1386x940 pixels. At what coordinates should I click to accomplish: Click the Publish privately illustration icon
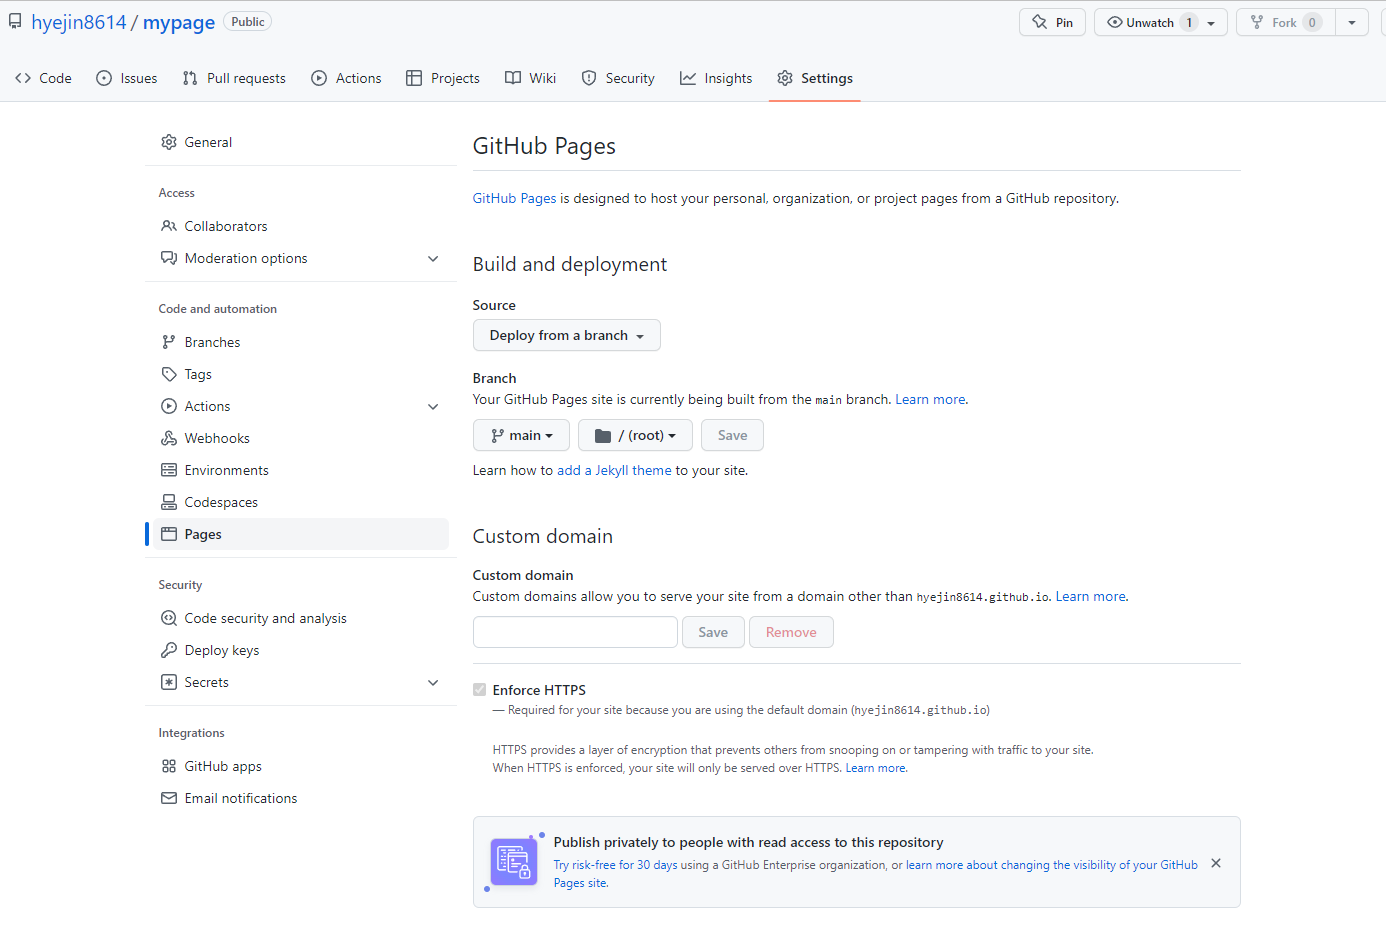[514, 862]
